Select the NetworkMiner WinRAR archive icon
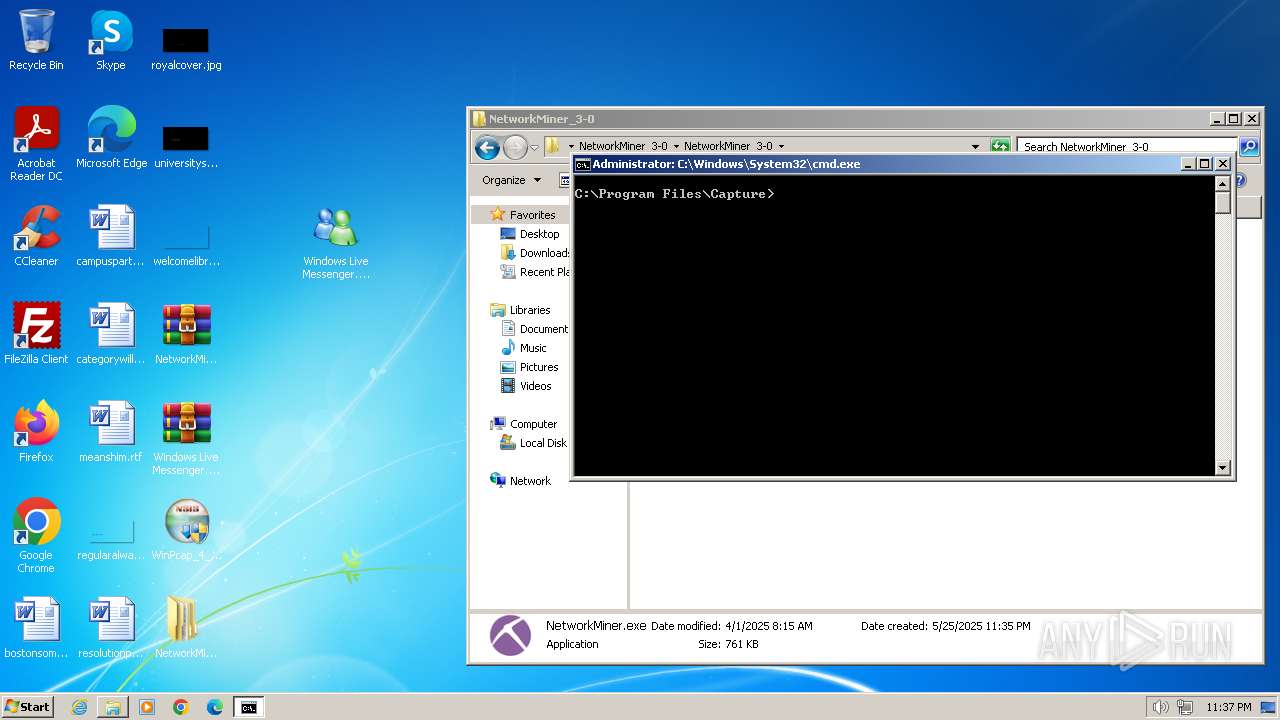 tap(186, 334)
